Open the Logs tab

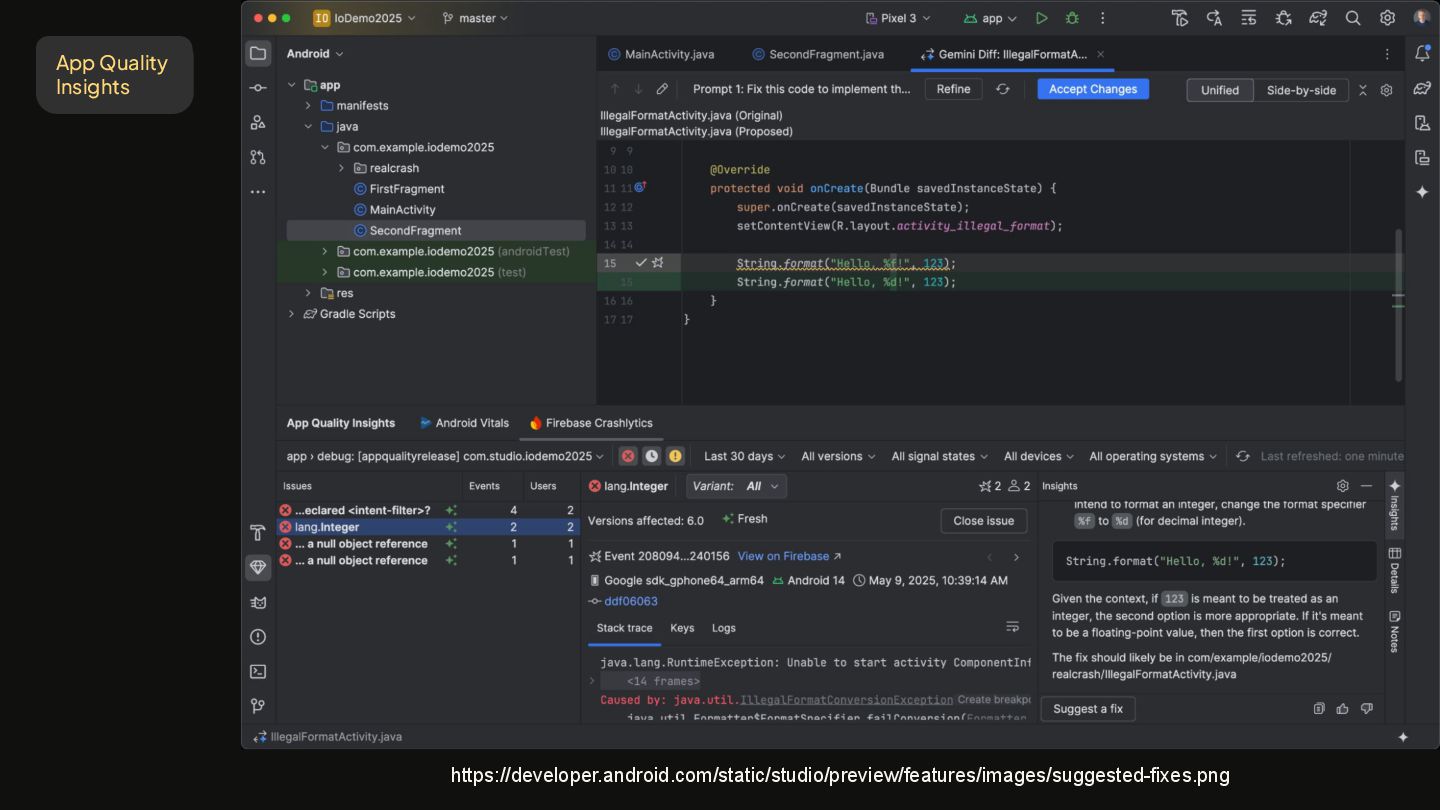(724, 628)
